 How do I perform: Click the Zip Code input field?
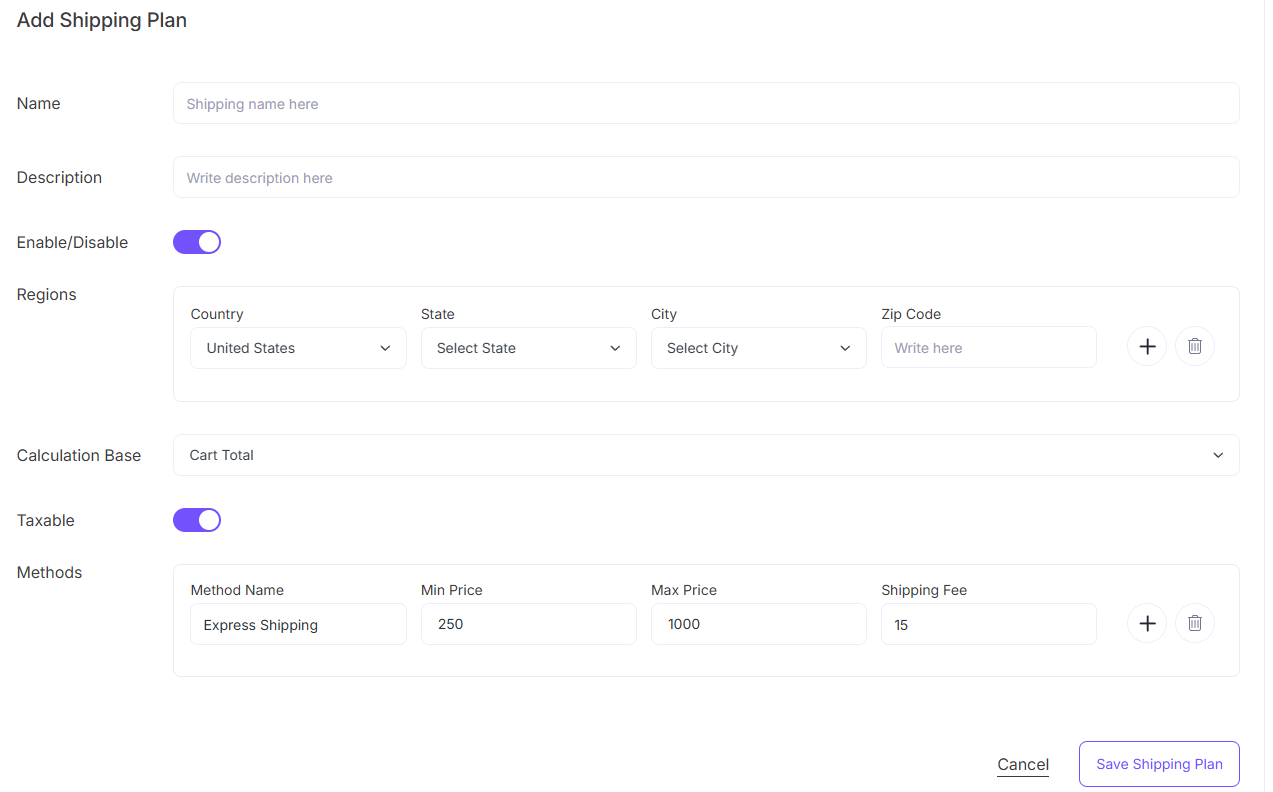(x=988, y=347)
